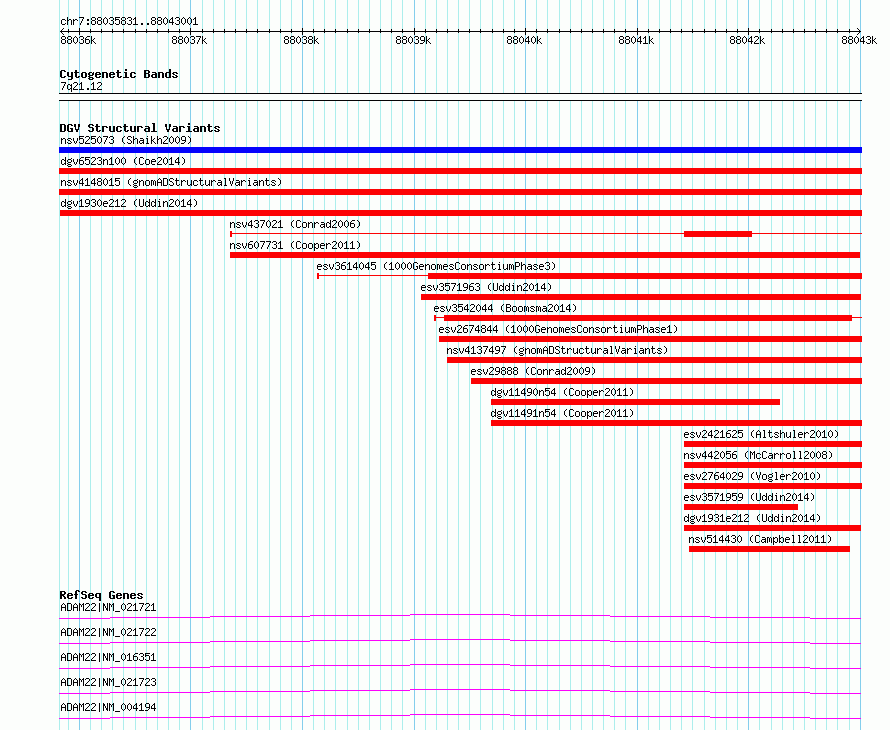The height and width of the screenshot is (730, 890).
Task: Click the RefSeq Genes track title
Action: point(101,595)
